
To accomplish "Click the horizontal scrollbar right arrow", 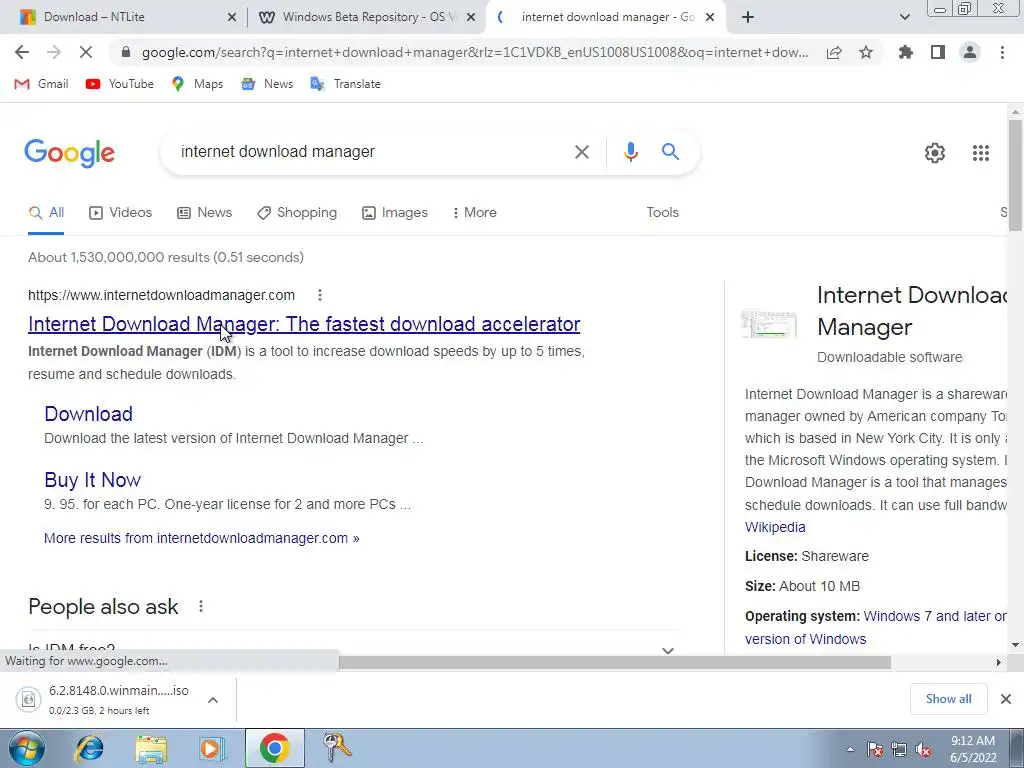I will coord(998,663).
